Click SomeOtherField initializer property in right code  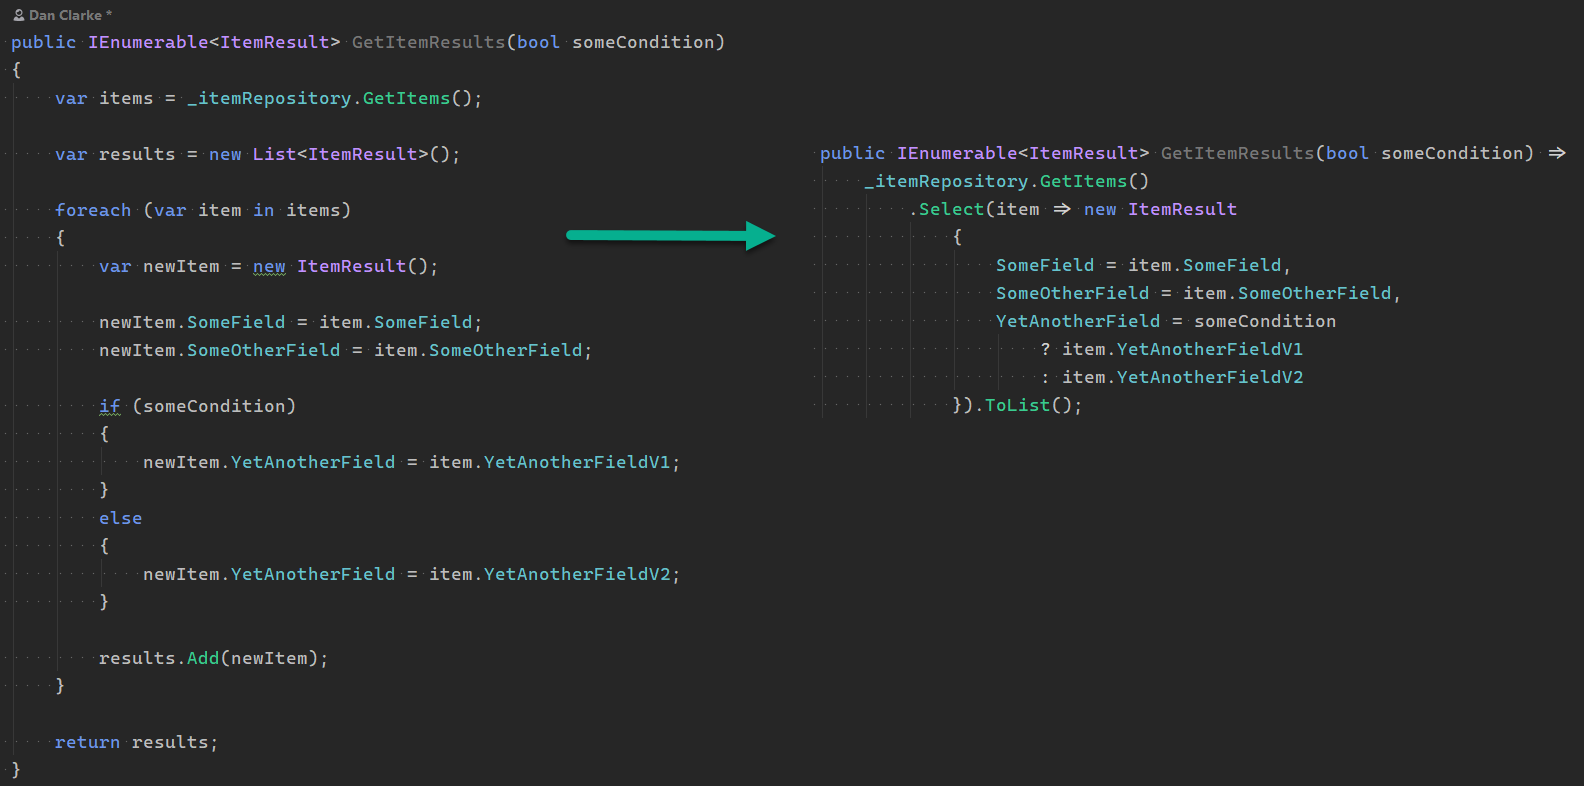[1072, 293]
